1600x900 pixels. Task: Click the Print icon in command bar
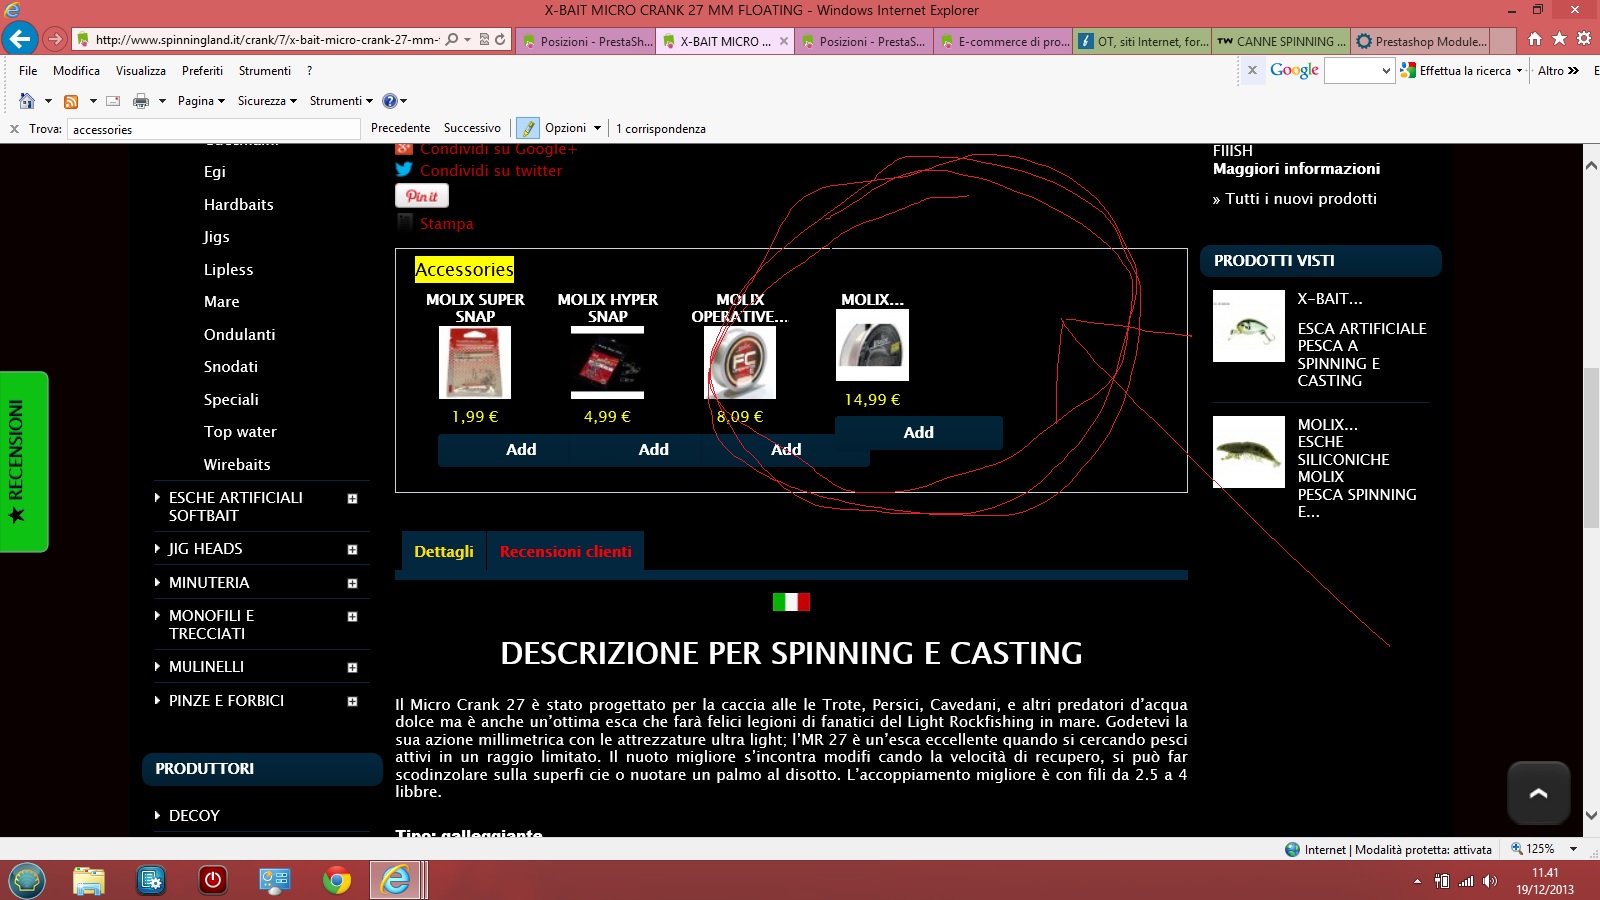(141, 101)
